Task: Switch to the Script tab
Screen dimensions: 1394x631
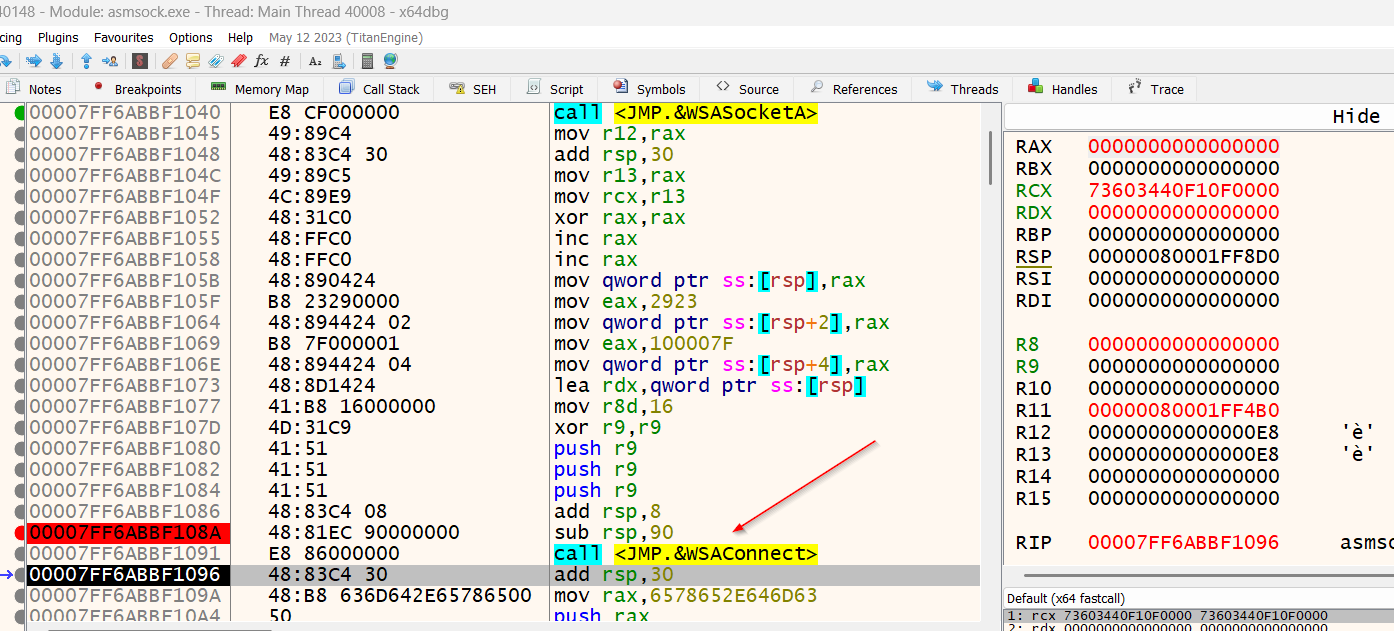Action: pos(555,89)
